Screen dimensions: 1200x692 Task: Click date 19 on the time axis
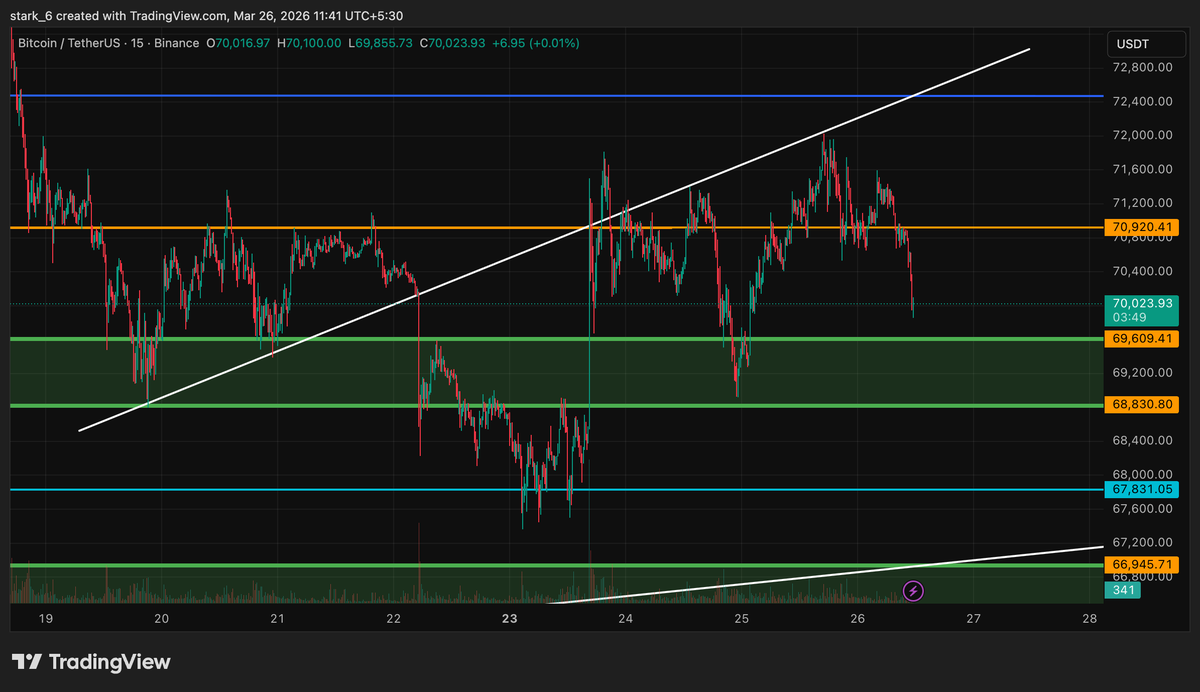point(46,619)
